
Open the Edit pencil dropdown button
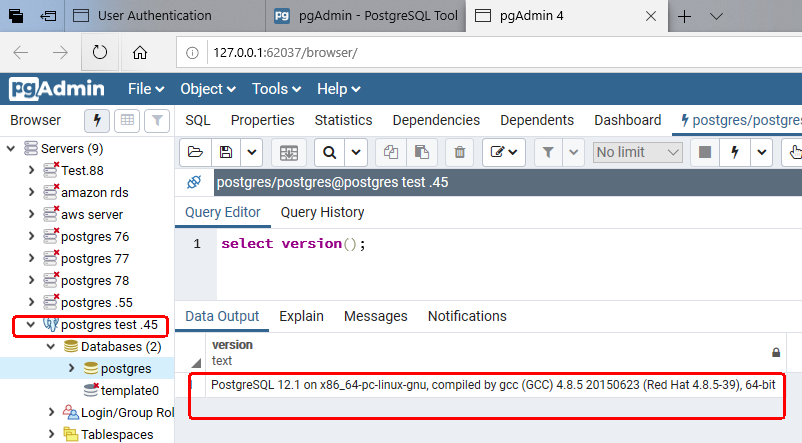click(504, 152)
